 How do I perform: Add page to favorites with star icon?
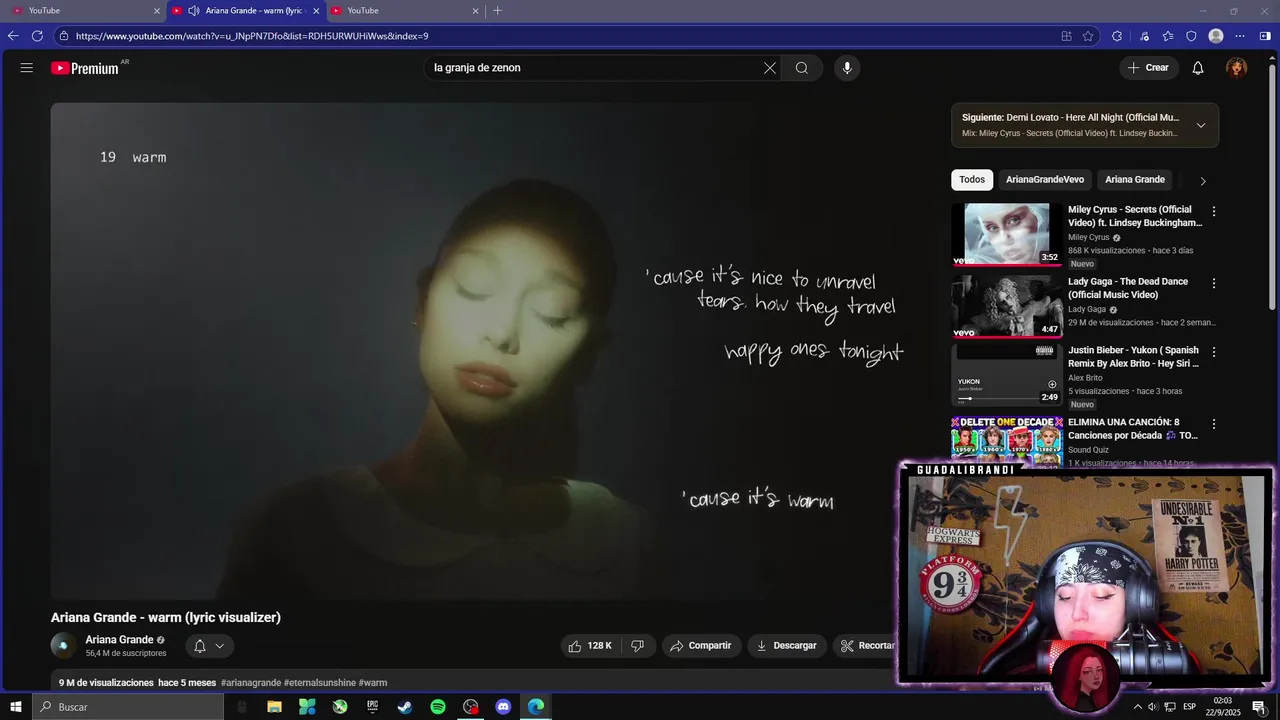[1089, 36]
